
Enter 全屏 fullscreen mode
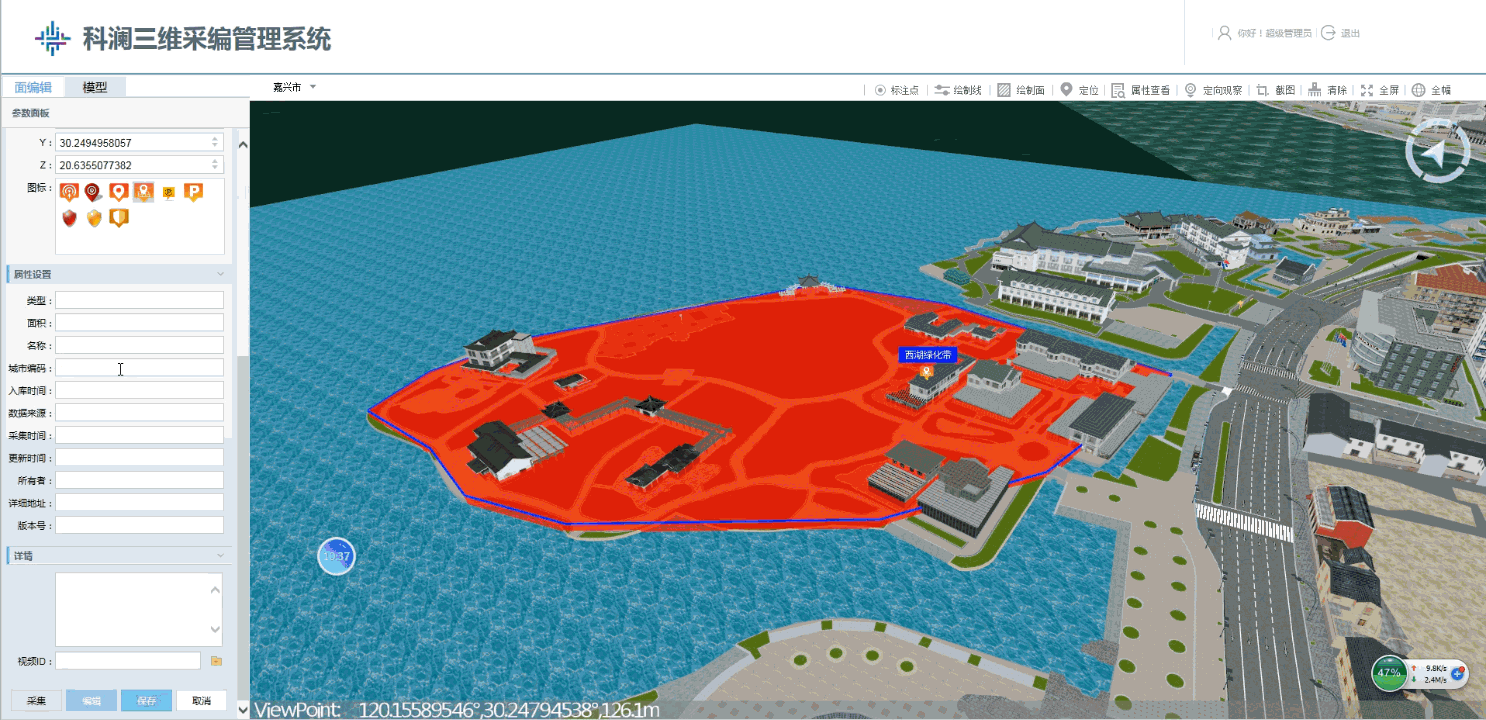1380,90
